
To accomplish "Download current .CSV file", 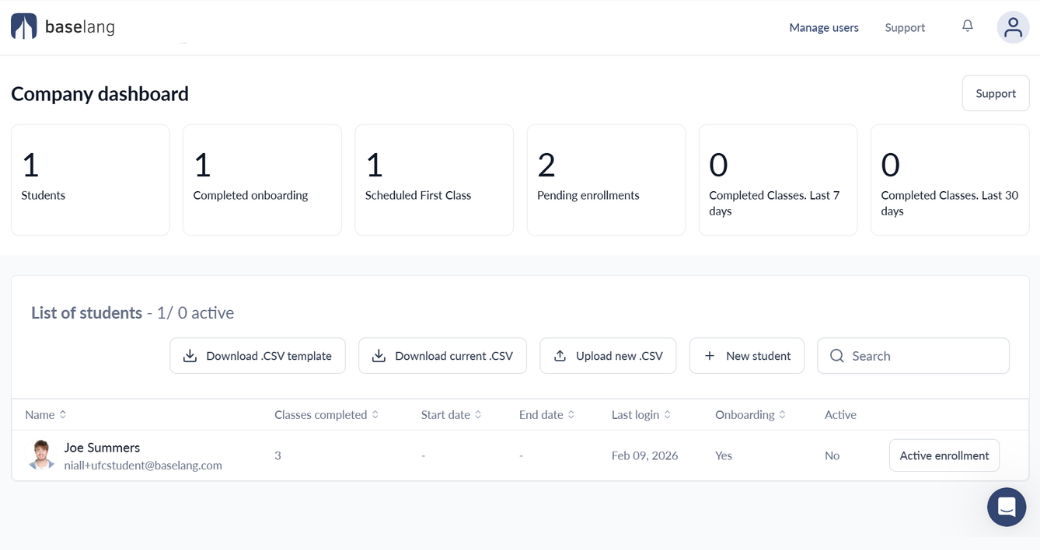I will [x=442, y=356].
